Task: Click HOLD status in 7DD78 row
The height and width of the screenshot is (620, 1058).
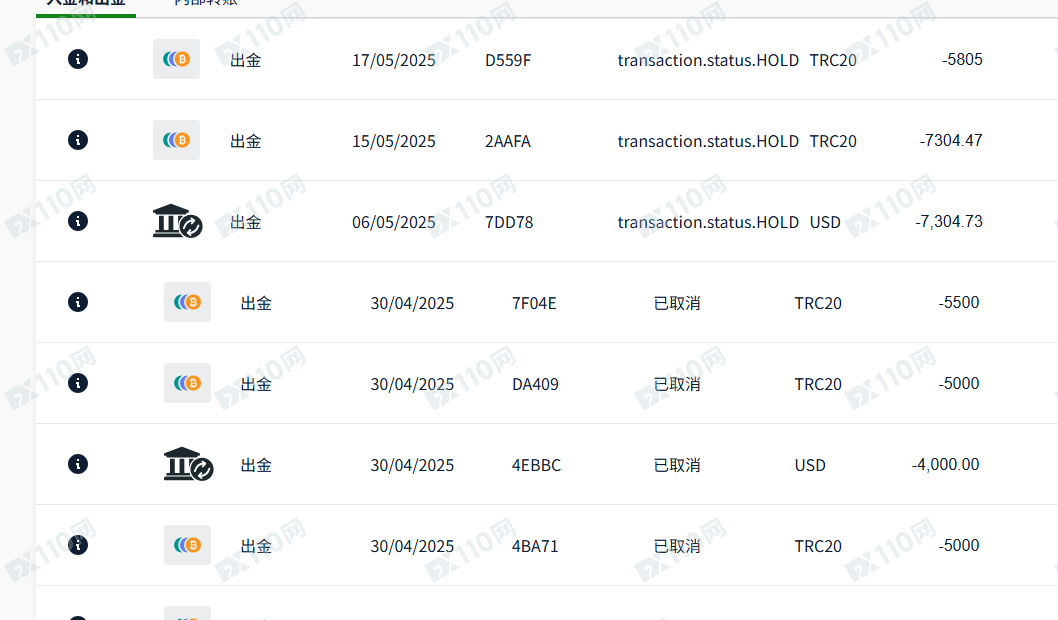Action: (708, 223)
